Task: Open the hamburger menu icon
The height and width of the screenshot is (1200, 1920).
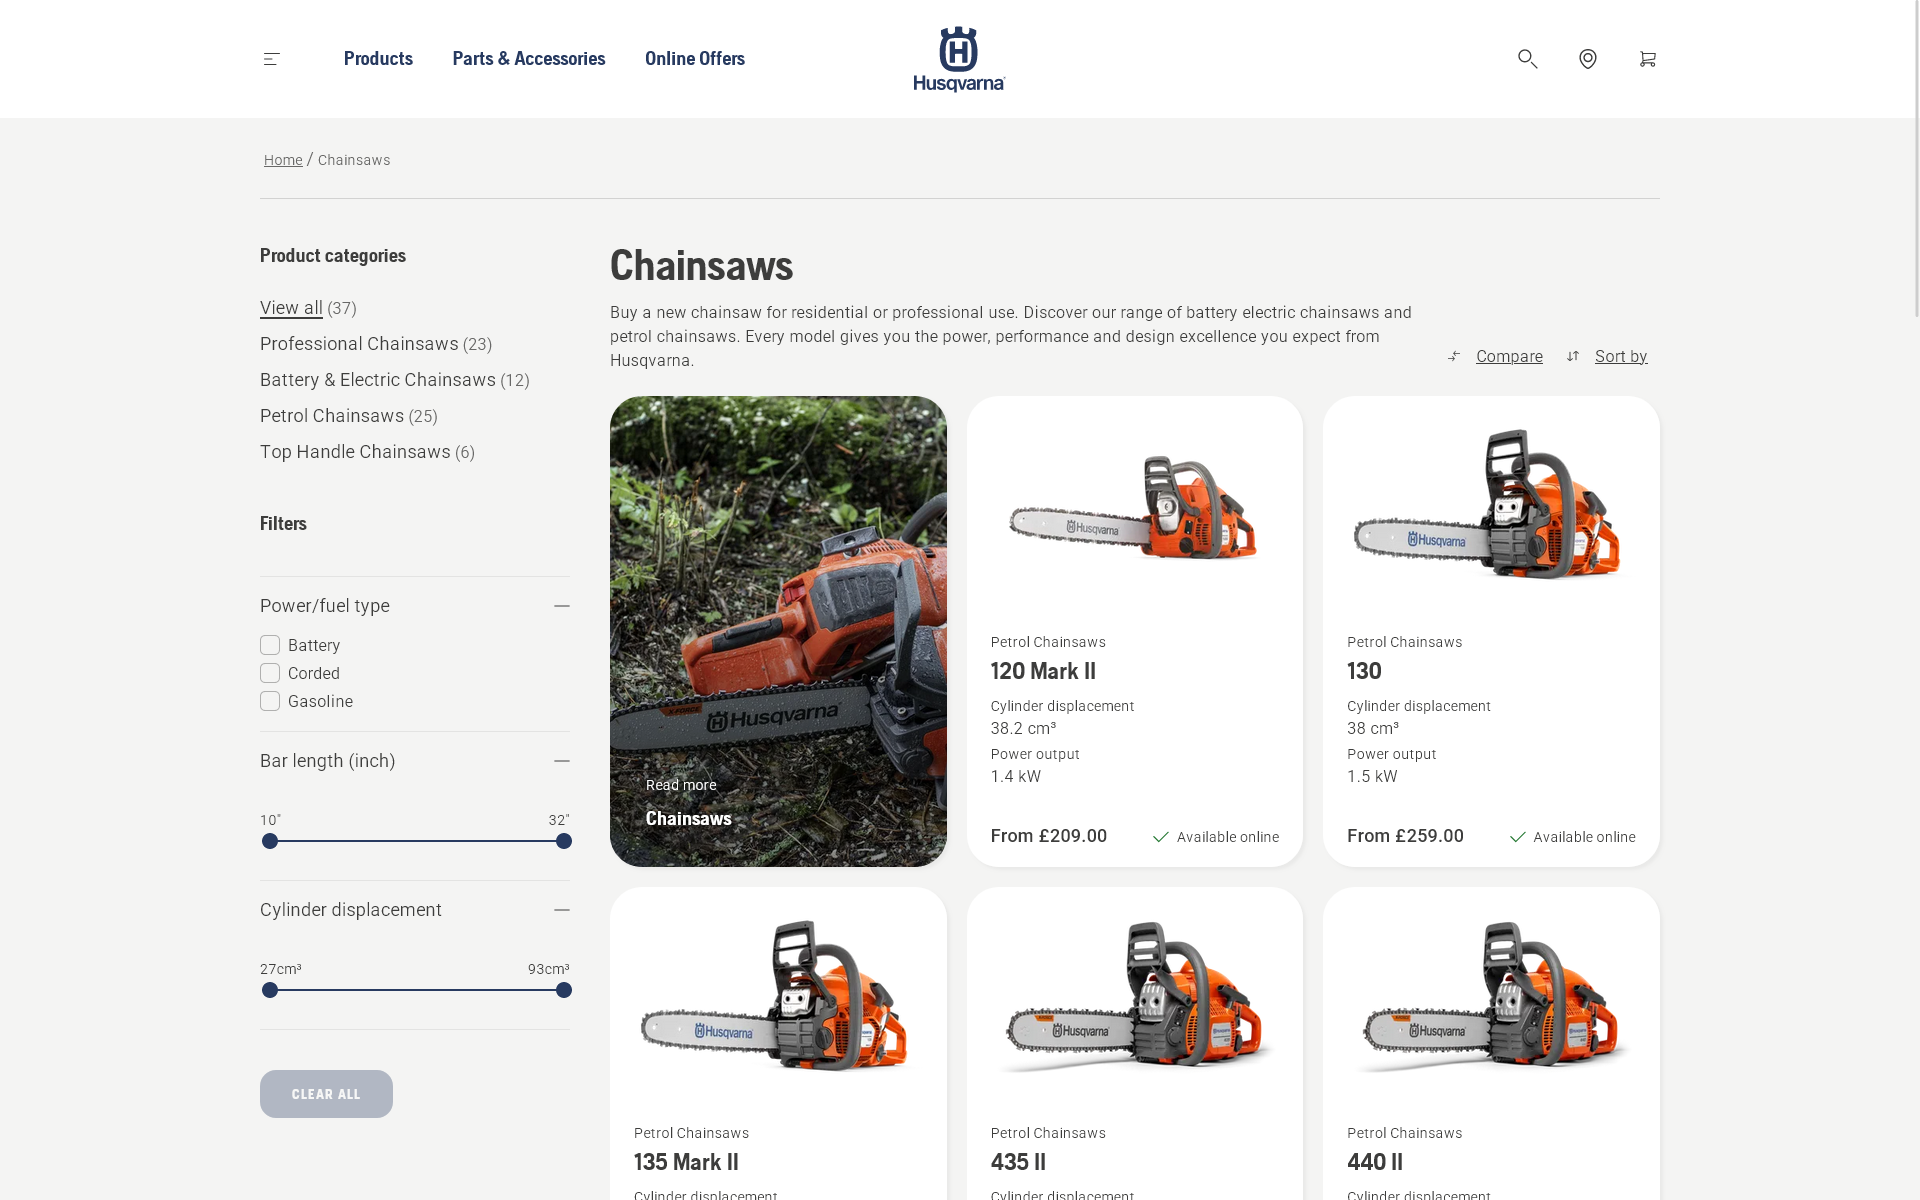Action: (x=271, y=59)
